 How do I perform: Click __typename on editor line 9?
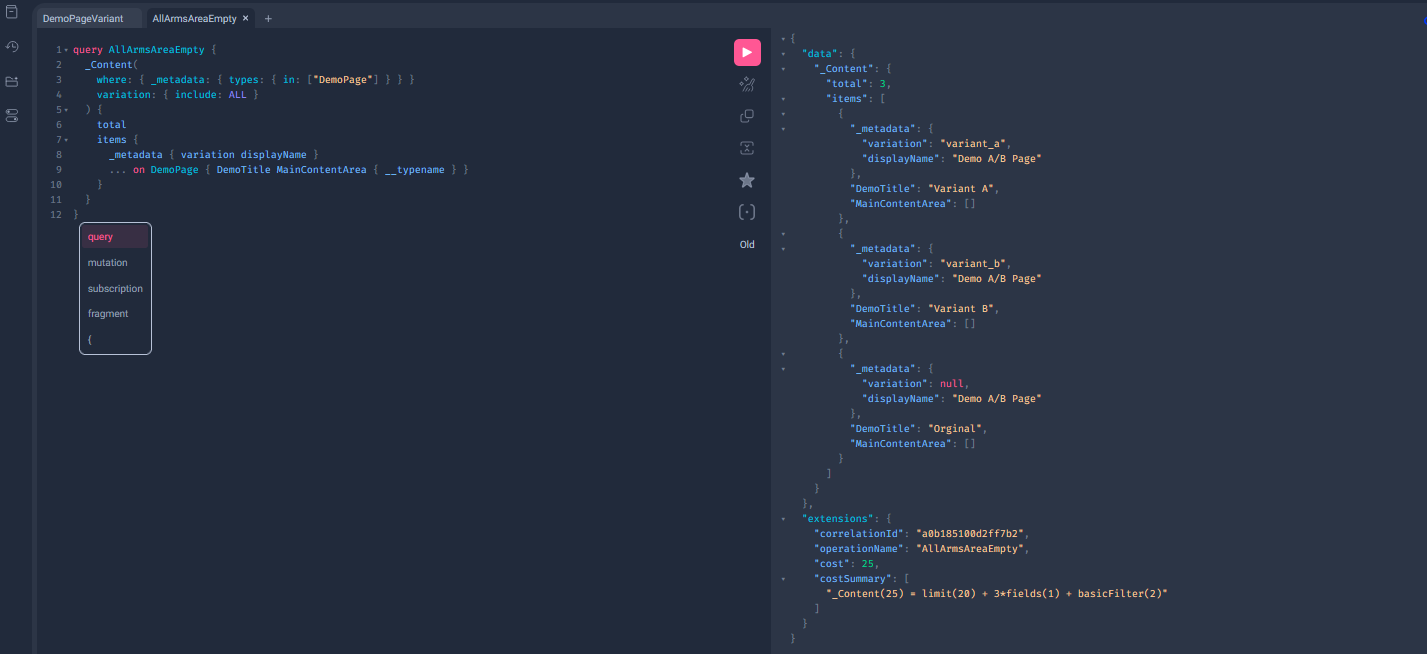click(415, 169)
